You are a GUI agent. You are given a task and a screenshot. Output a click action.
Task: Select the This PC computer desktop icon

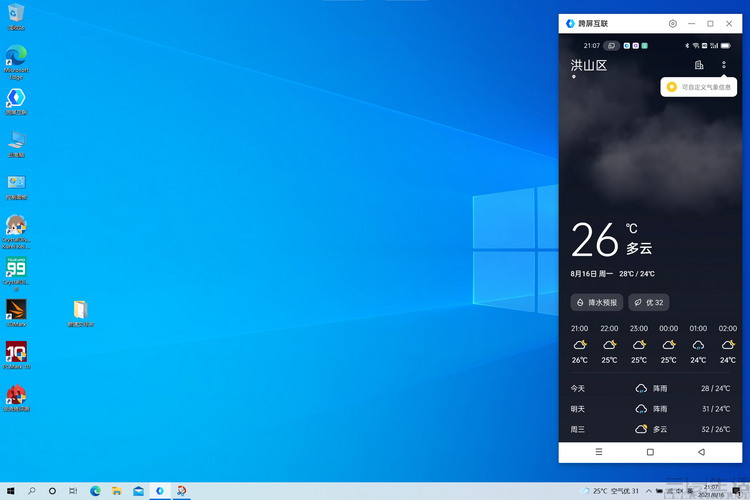pyautogui.click(x=16, y=144)
